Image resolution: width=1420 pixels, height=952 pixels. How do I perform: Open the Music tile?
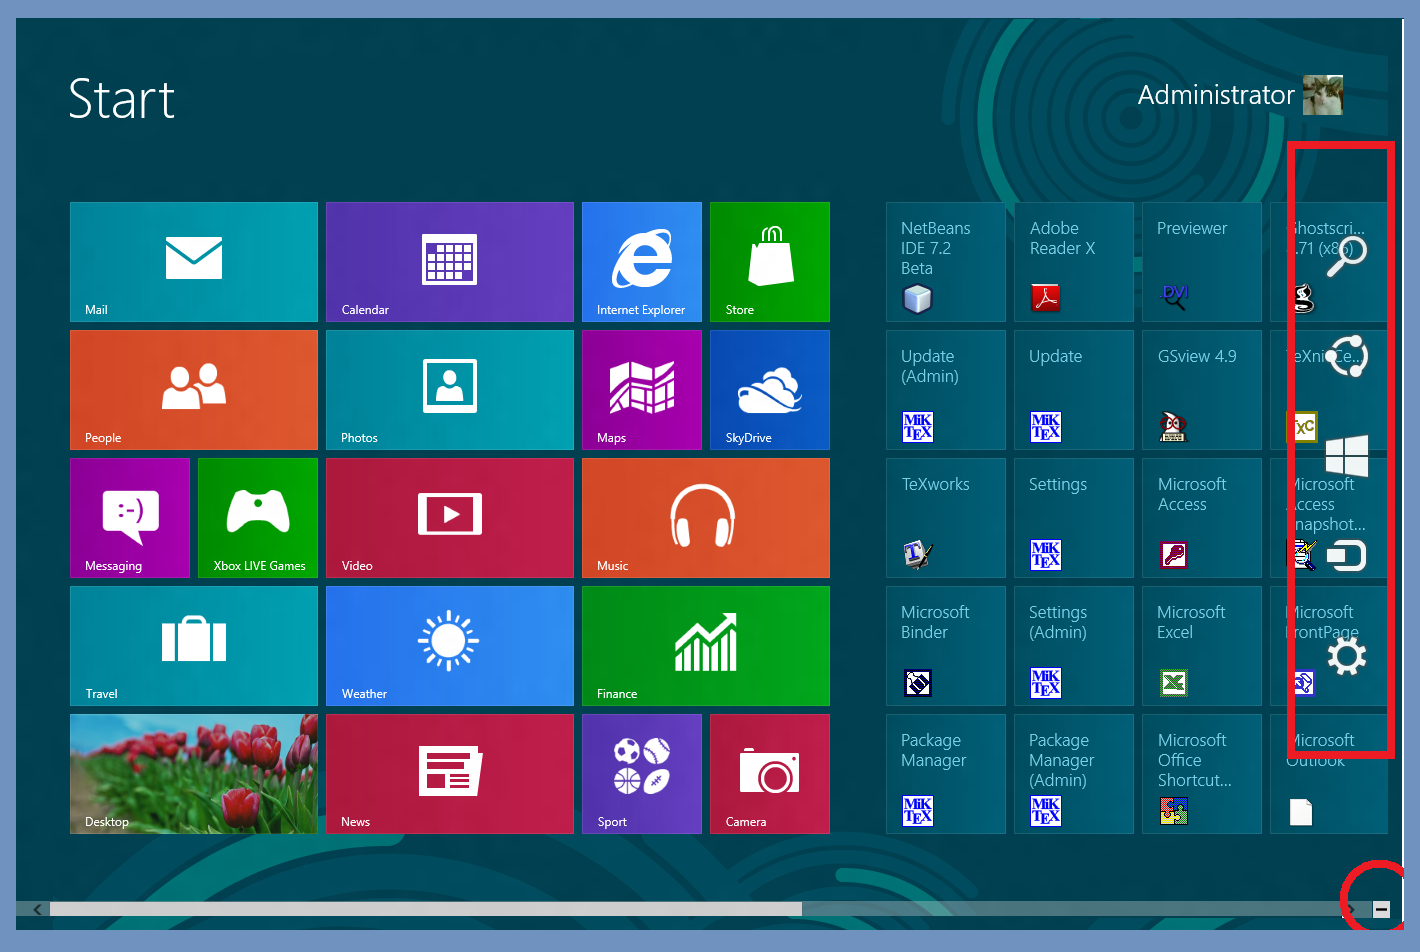coord(706,518)
